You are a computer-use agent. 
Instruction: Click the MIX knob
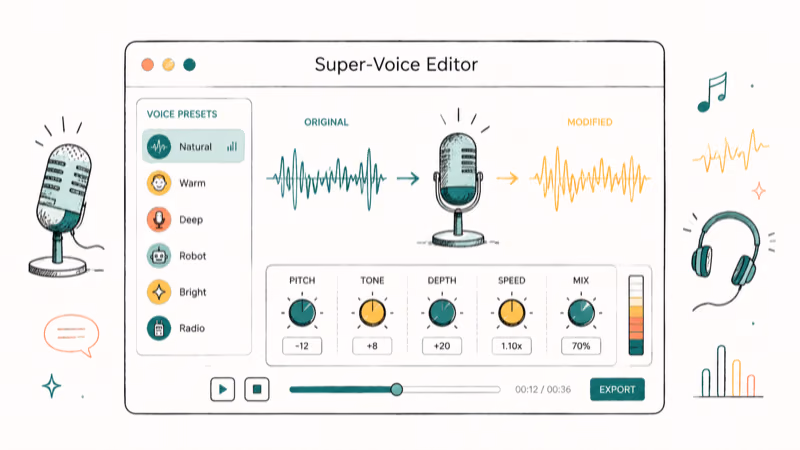coord(581,313)
